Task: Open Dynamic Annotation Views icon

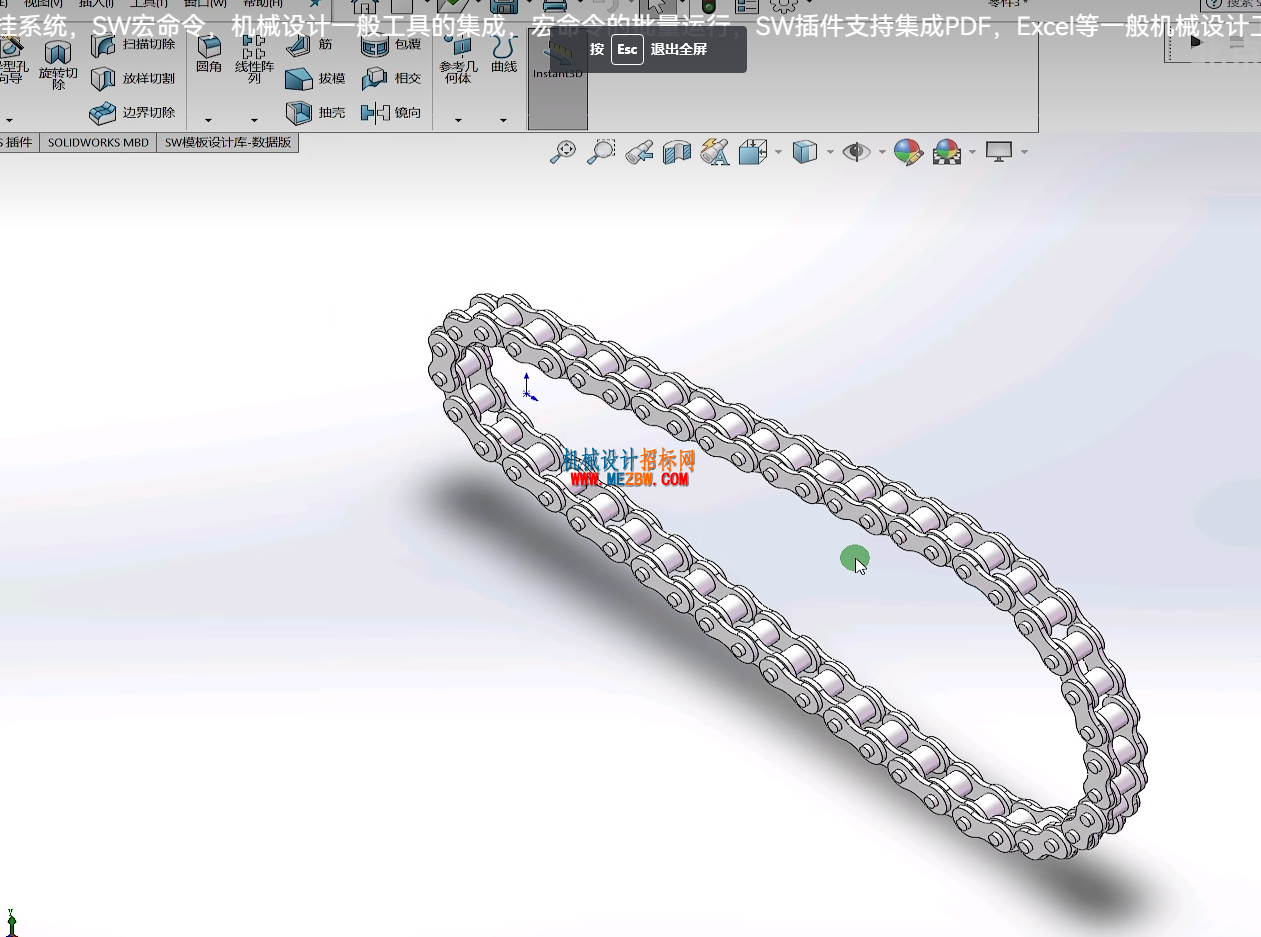Action: tap(715, 152)
